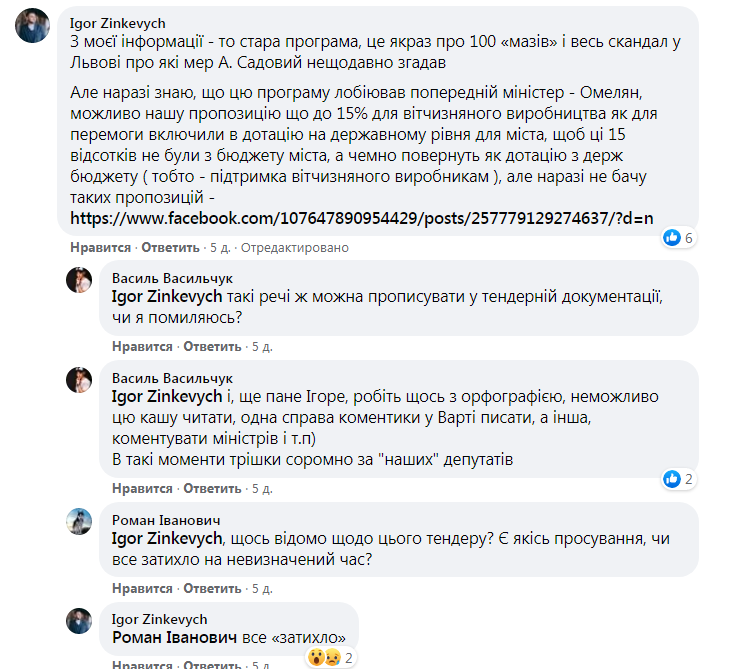Open the facebook.com post link in the top comment

[361, 217]
